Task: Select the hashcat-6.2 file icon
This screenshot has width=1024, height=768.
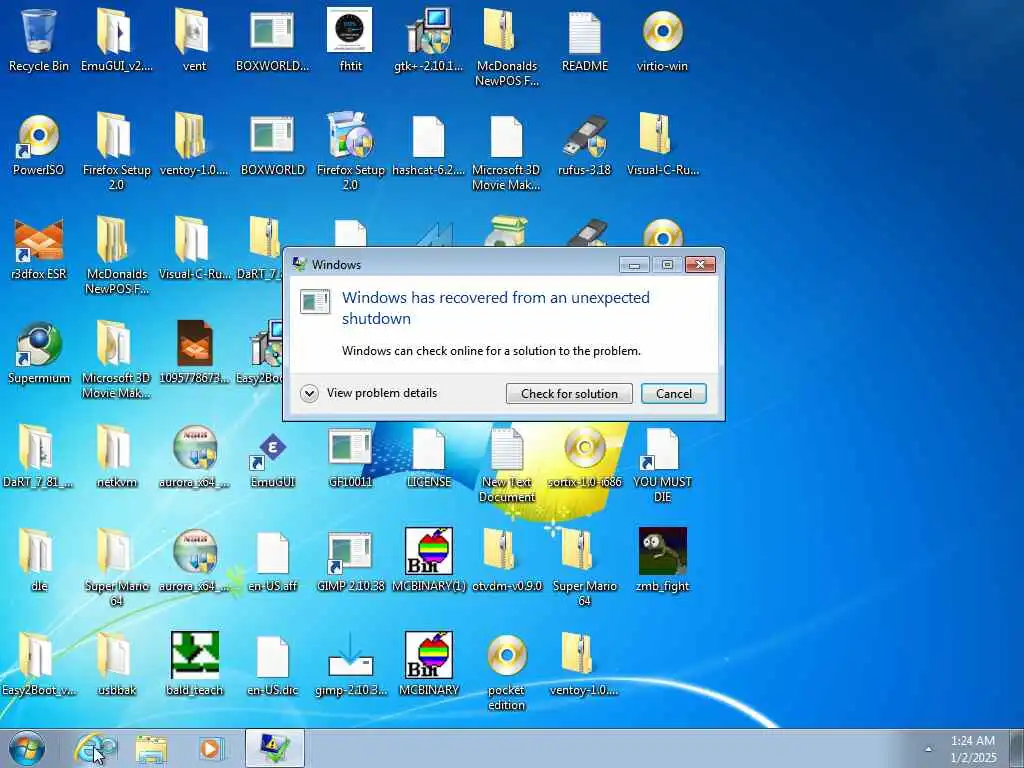Action: 428,136
